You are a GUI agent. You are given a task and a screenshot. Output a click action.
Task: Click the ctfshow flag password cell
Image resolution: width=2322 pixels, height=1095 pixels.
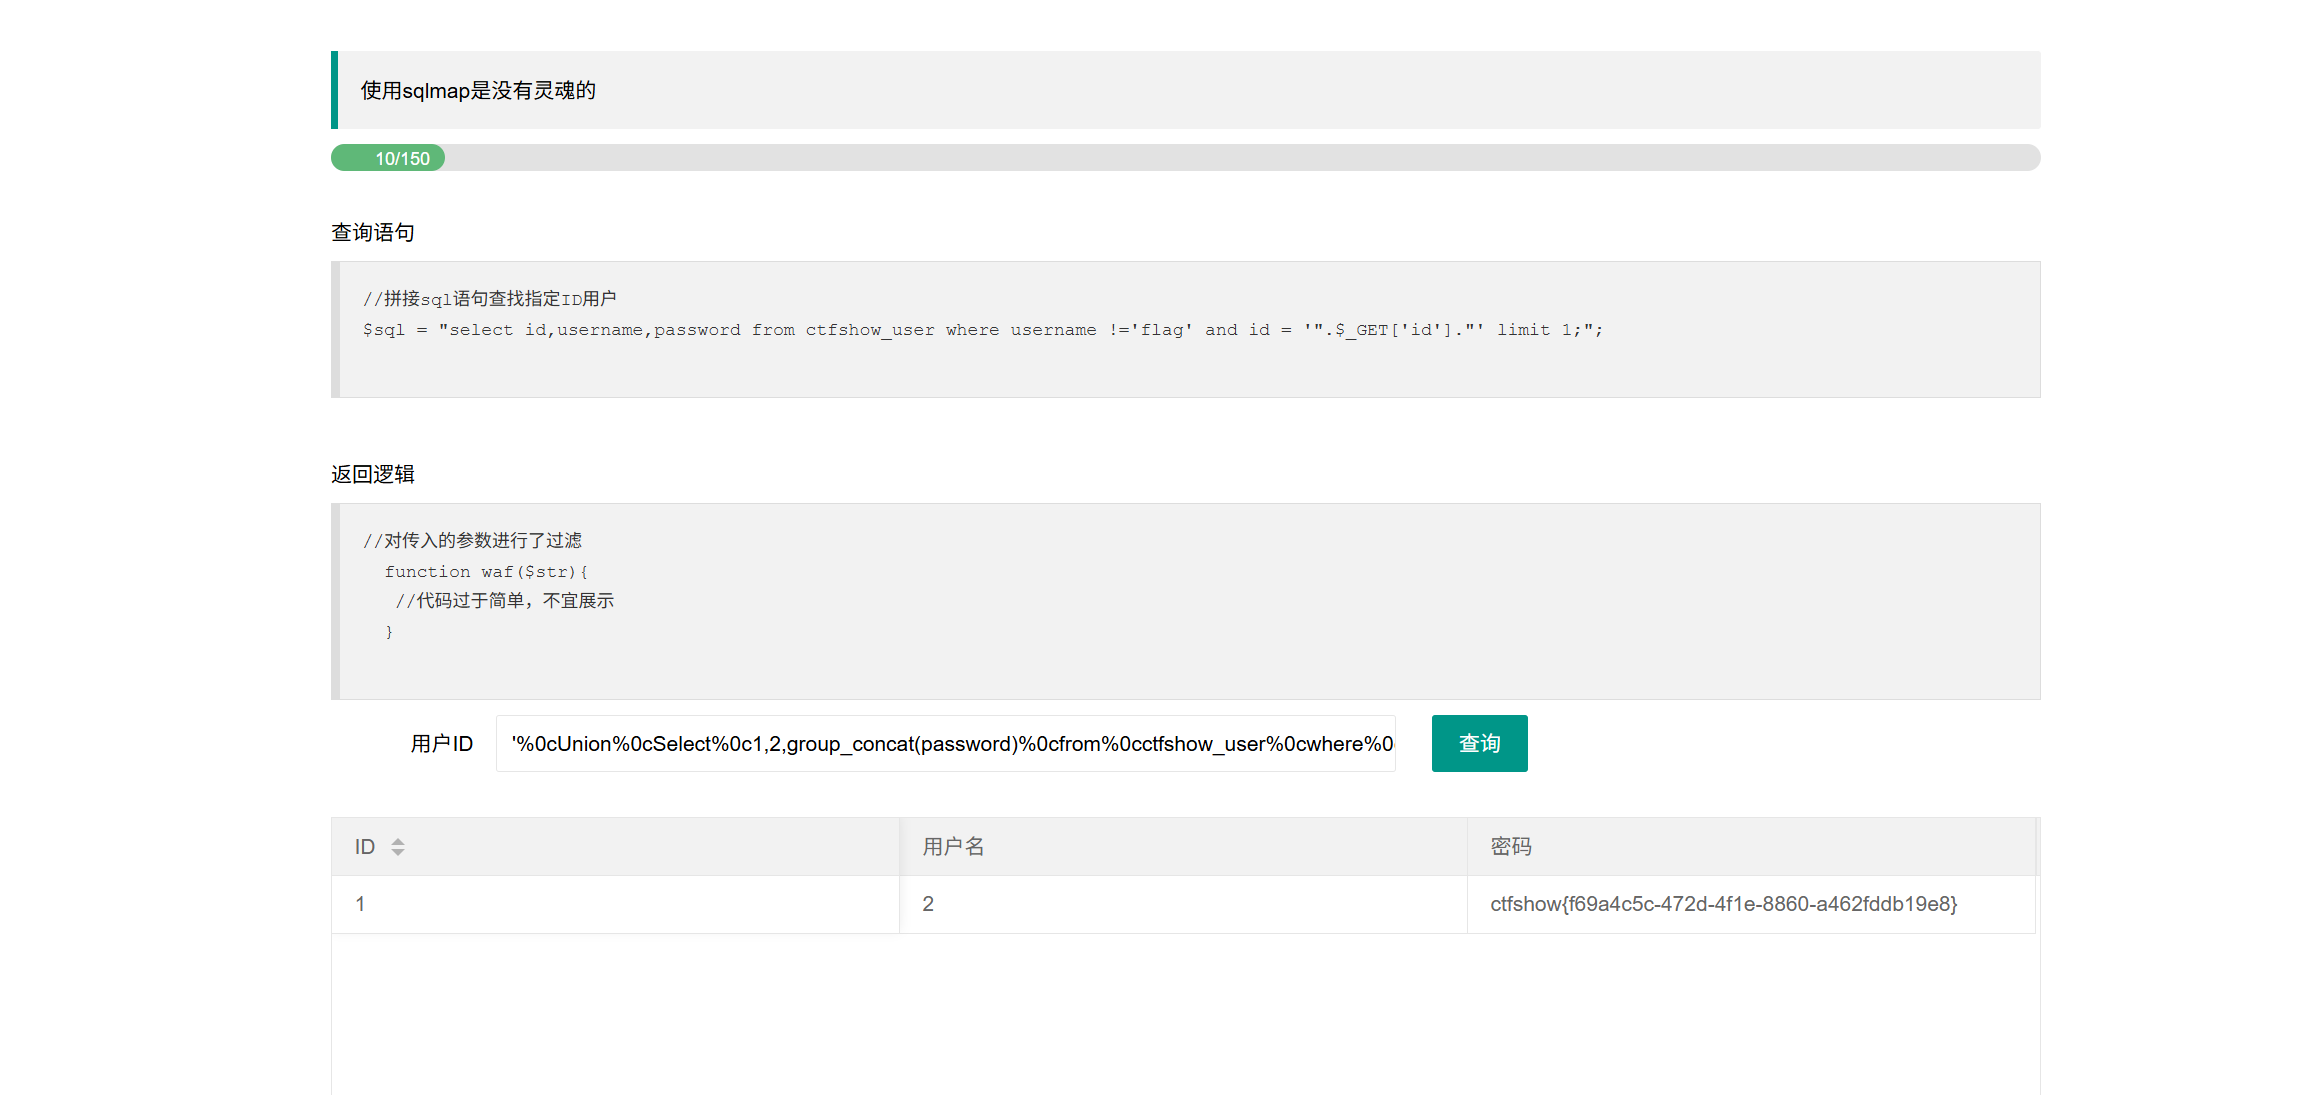[x=1723, y=904]
